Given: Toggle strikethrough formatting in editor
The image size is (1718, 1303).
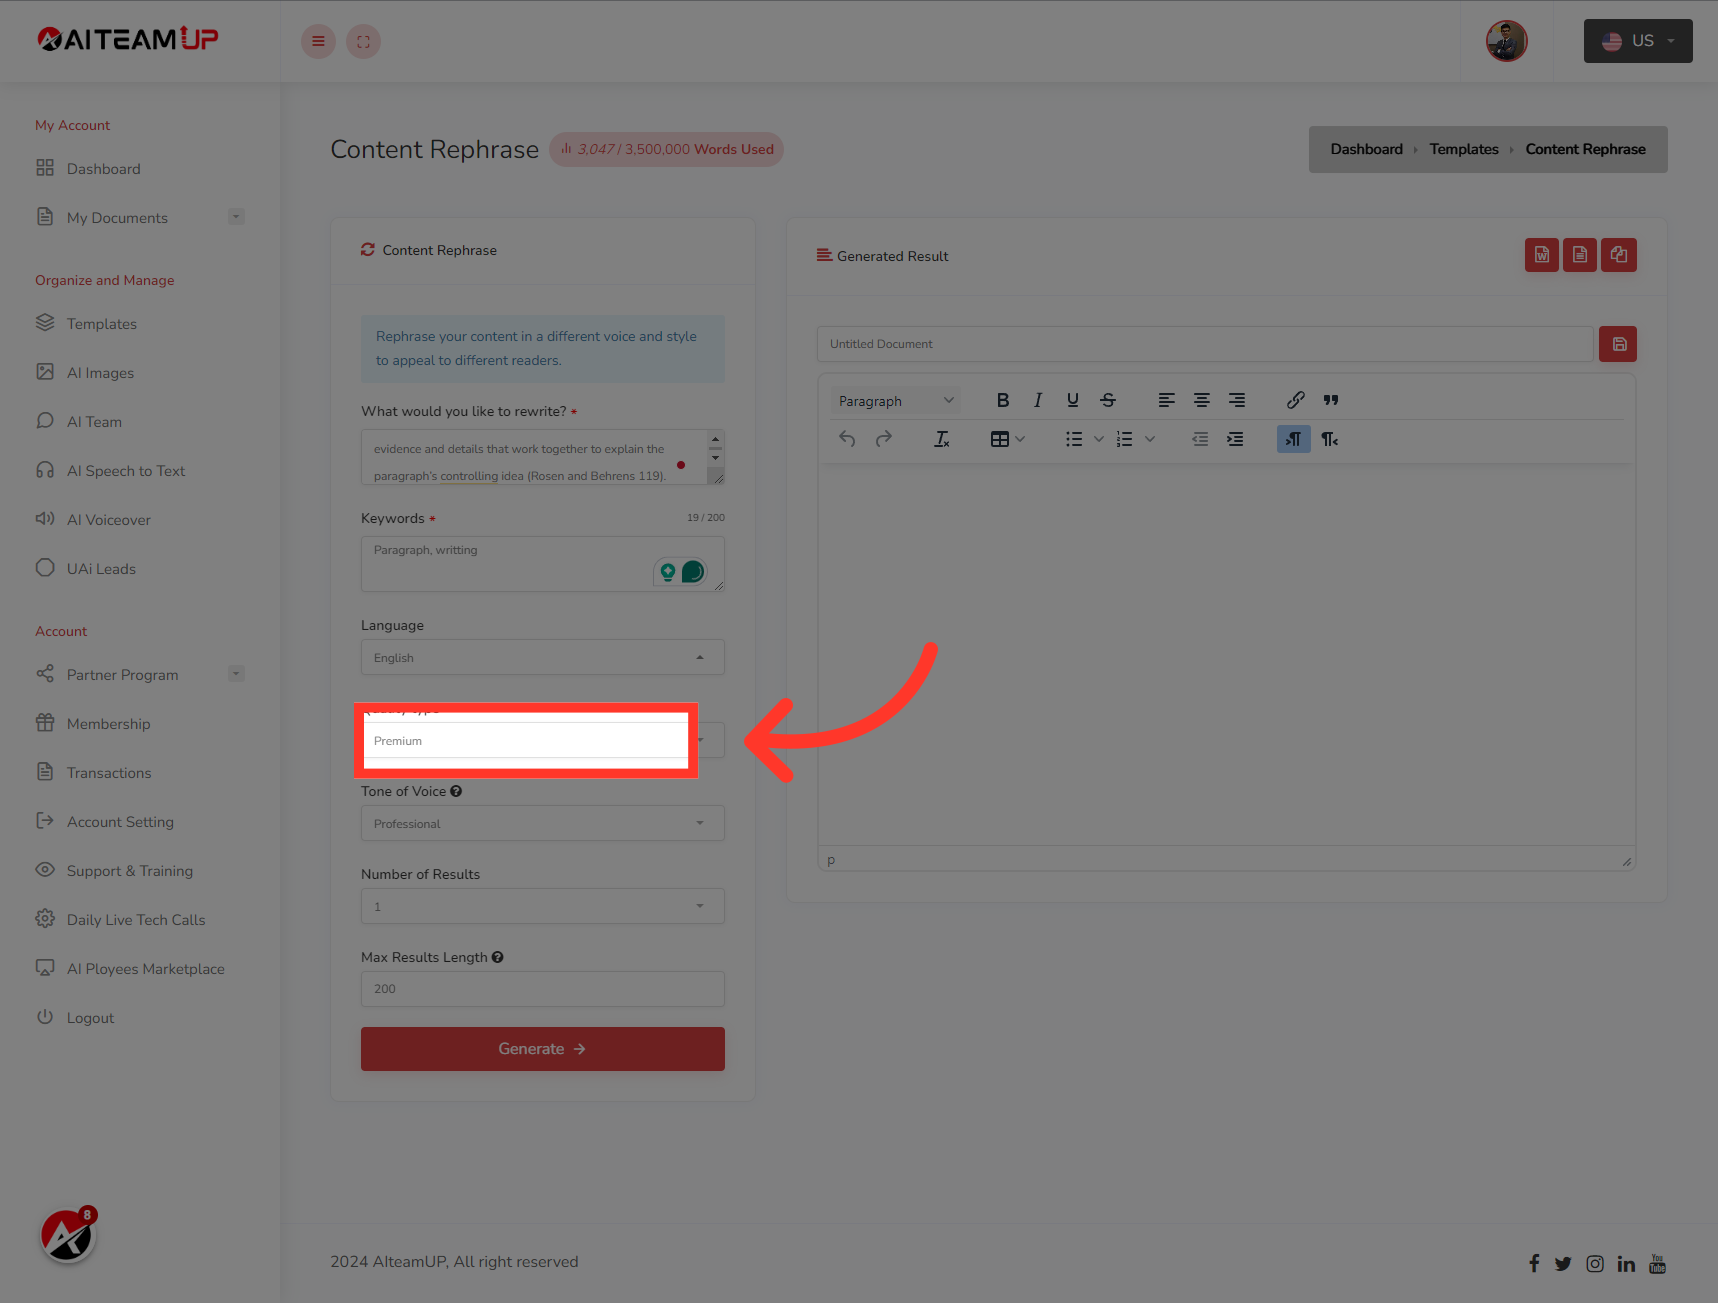Looking at the screenshot, I should pyautogui.click(x=1108, y=400).
